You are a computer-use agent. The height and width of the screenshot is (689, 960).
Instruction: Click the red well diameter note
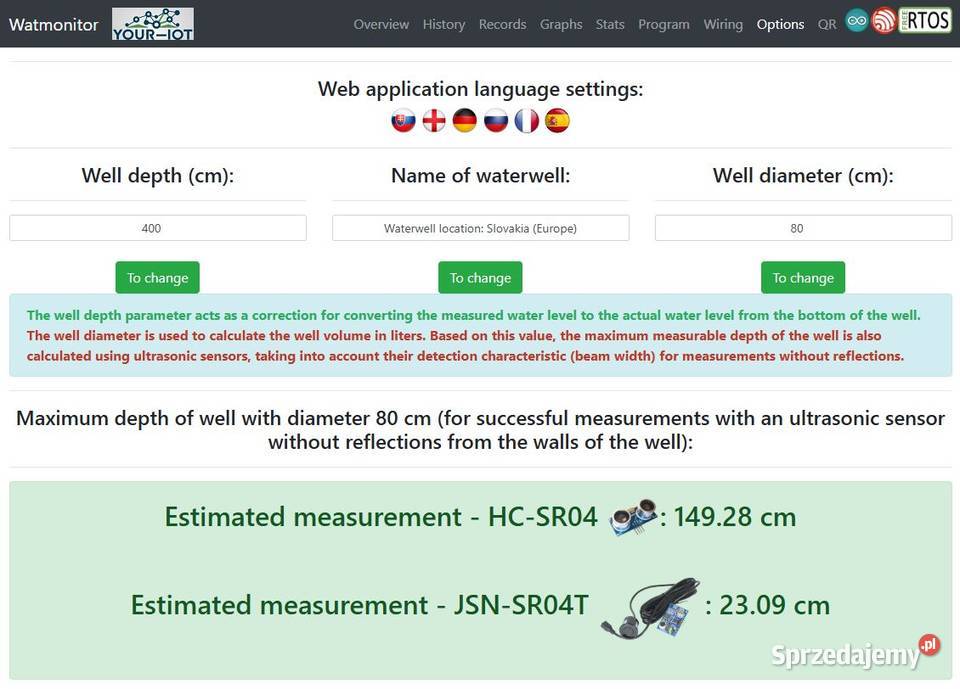(x=465, y=345)
